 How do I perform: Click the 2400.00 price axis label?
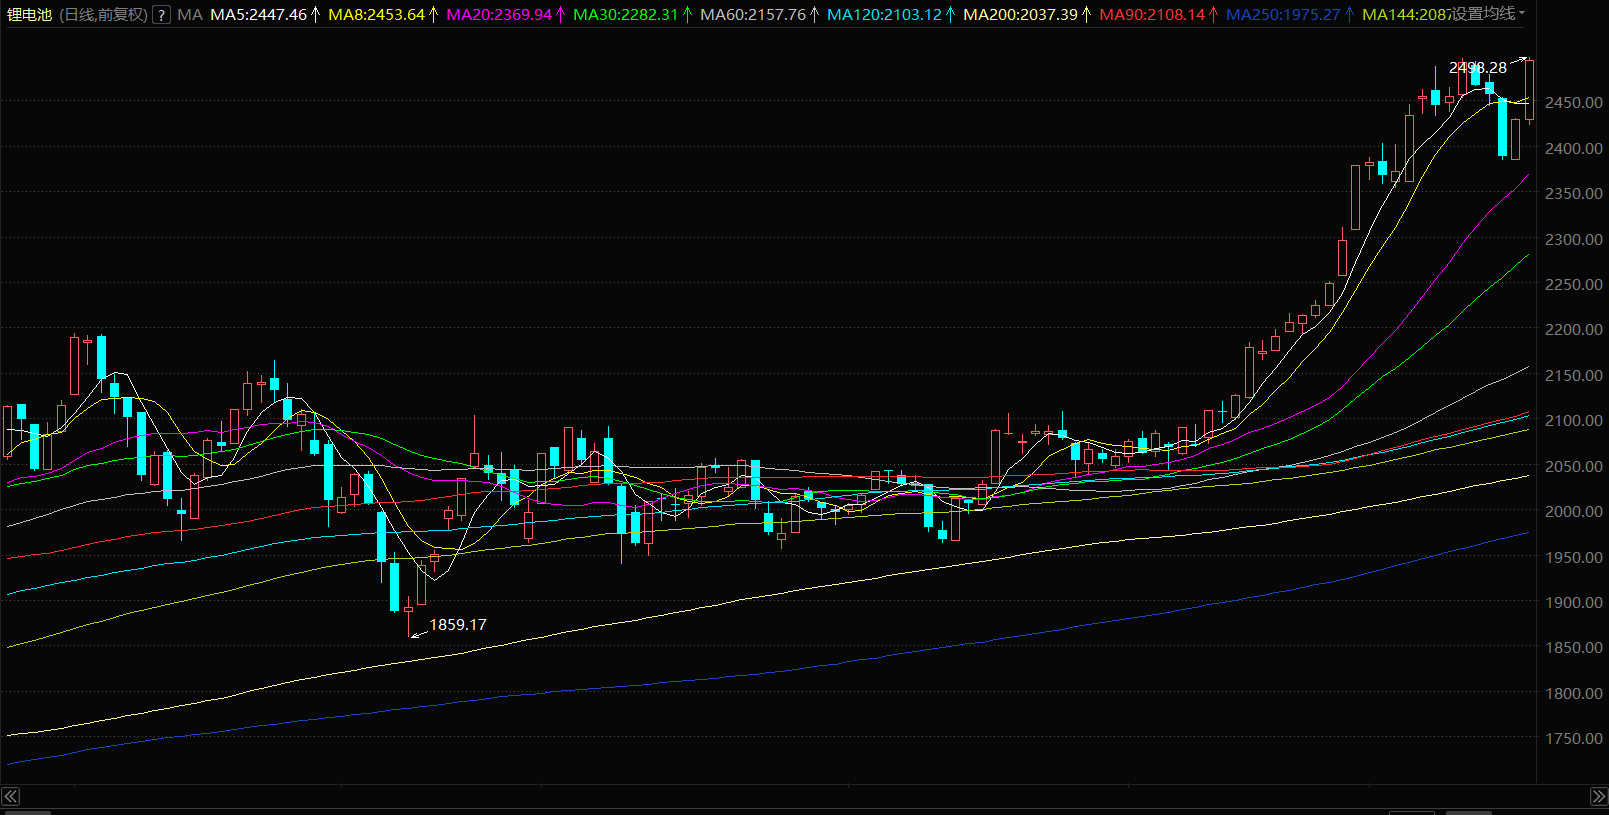1574,148
